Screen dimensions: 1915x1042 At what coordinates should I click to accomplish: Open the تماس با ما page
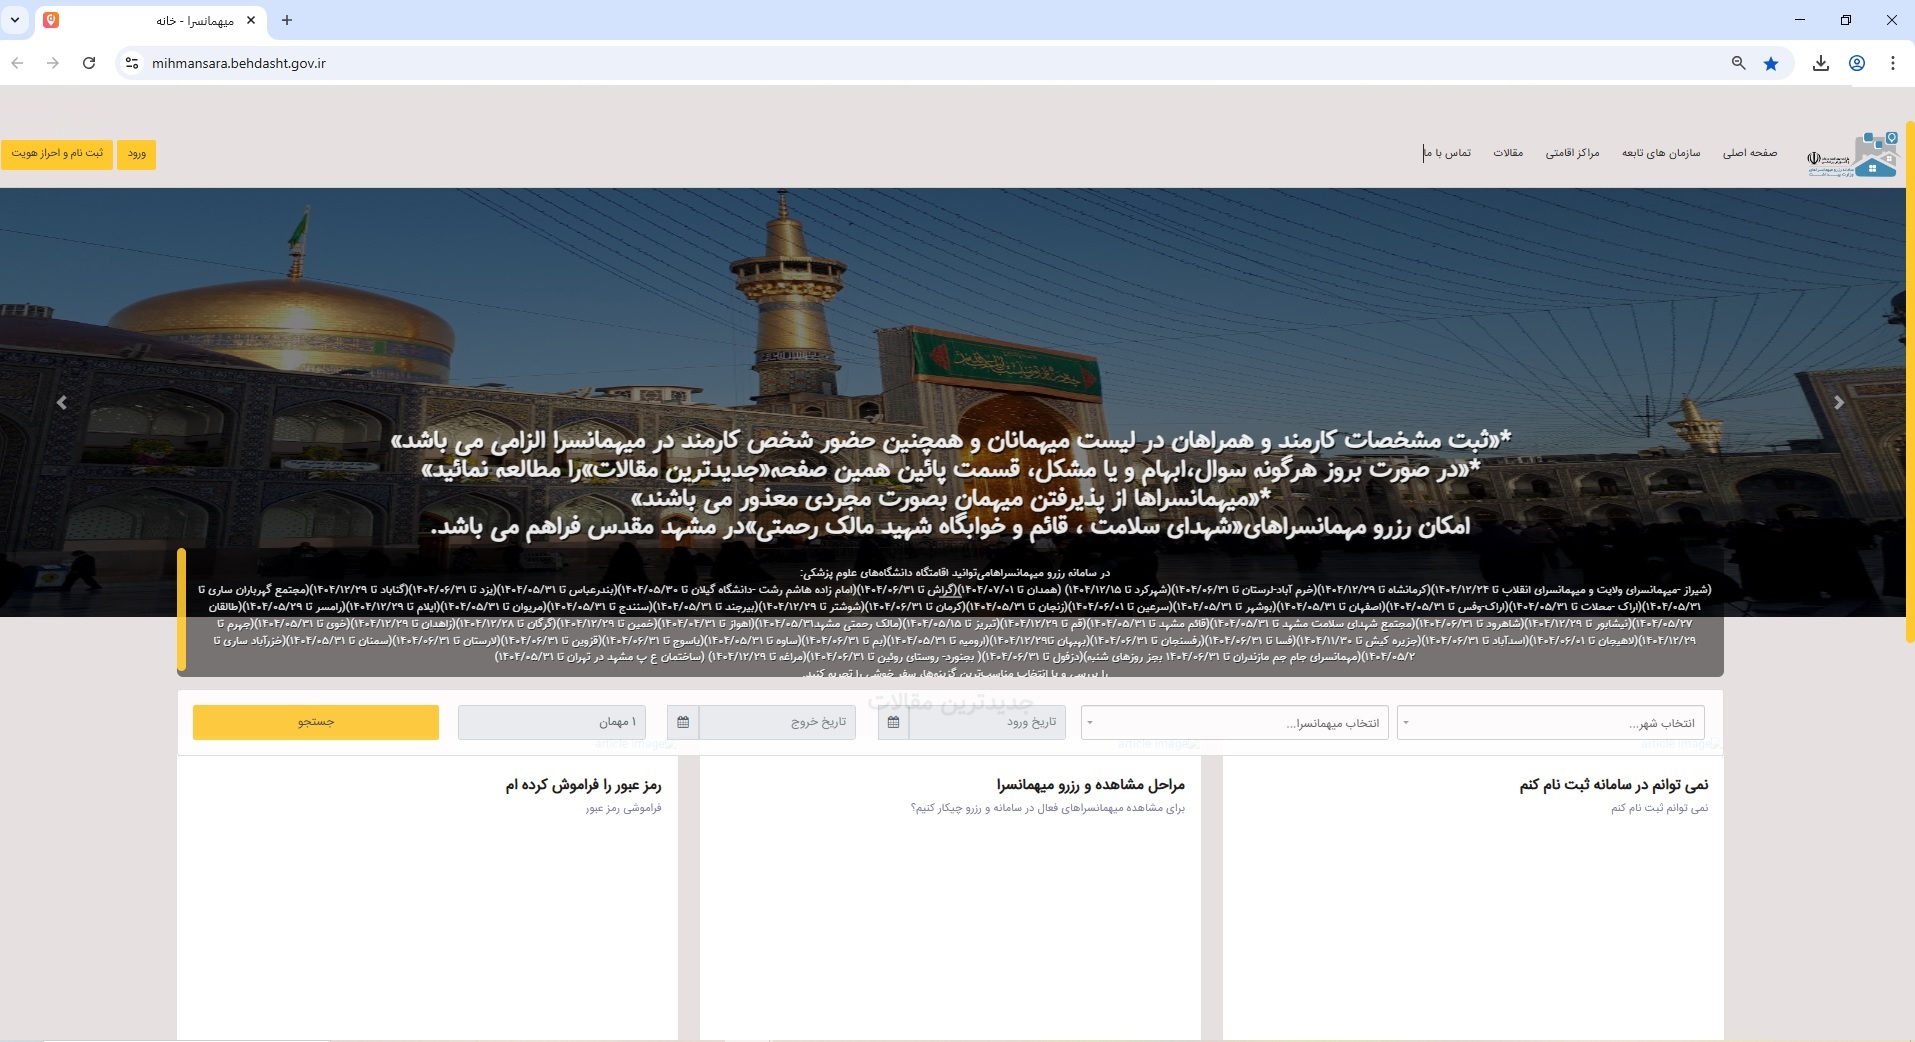pyautogui.click(x=1448, y=153)
